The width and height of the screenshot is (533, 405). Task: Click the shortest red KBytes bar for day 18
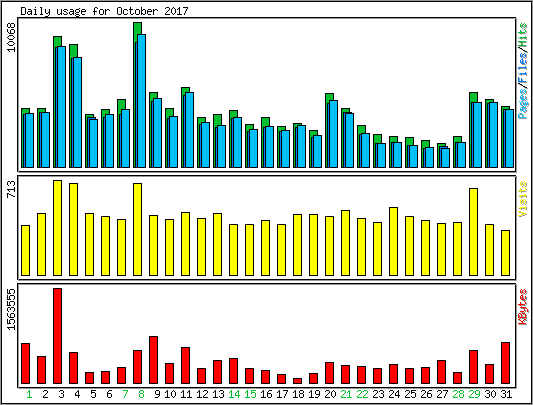click(297, 381)
